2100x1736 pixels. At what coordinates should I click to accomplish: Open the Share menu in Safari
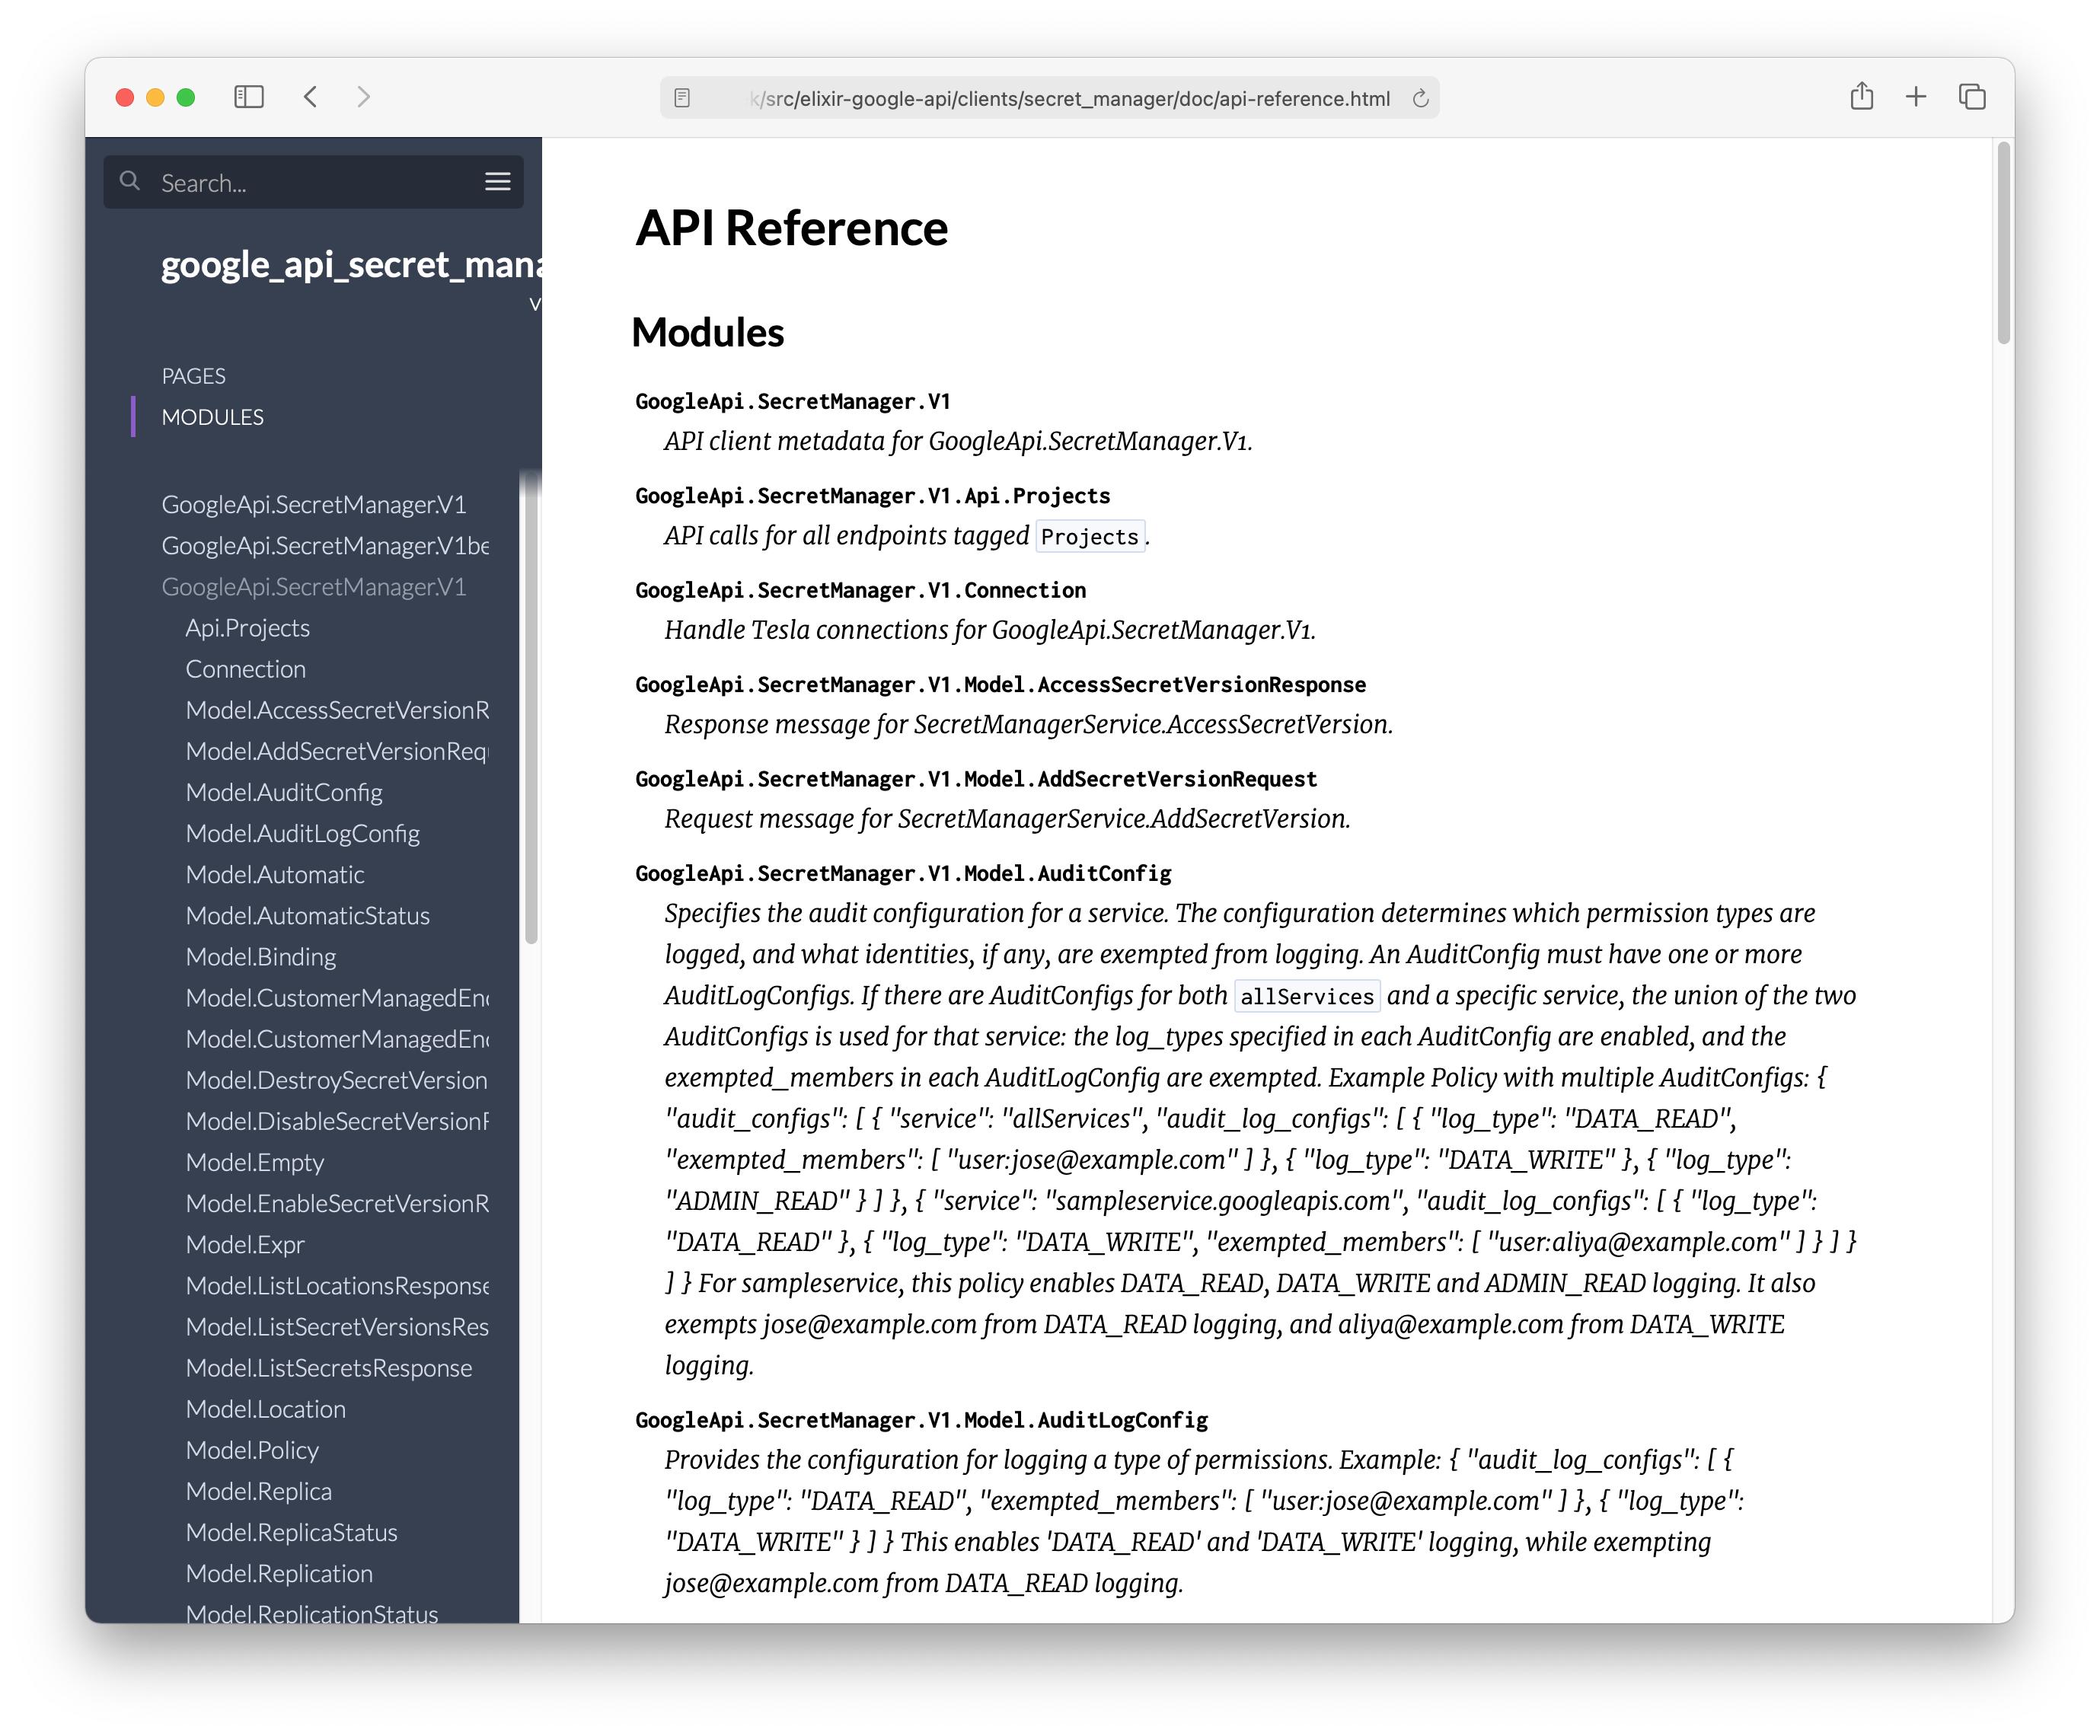[x=1862, y=96]
